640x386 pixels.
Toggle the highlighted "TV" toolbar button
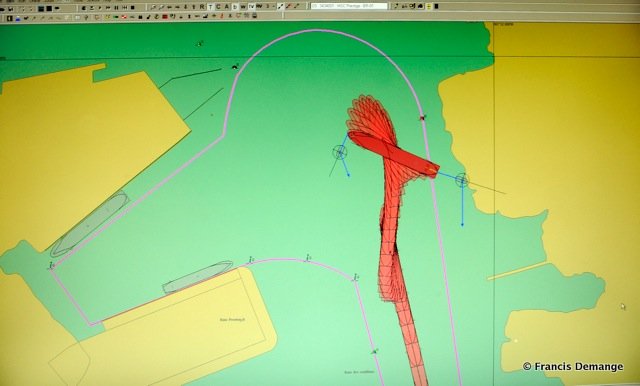click(251, 7)
